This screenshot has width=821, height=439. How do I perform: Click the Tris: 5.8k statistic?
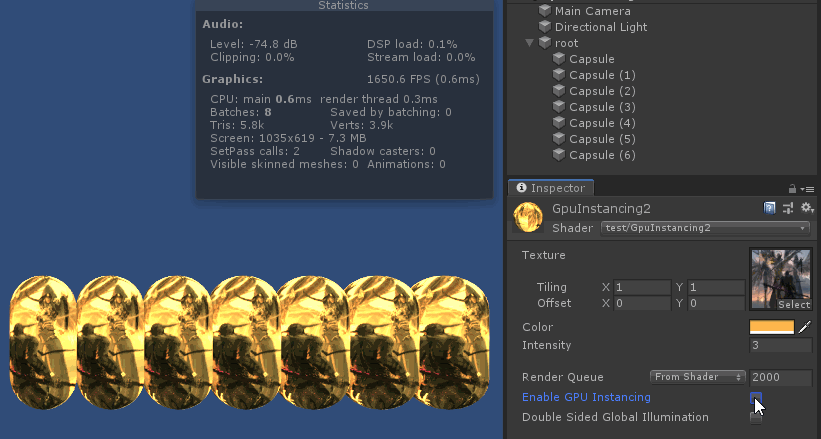[x=237, y=125]
